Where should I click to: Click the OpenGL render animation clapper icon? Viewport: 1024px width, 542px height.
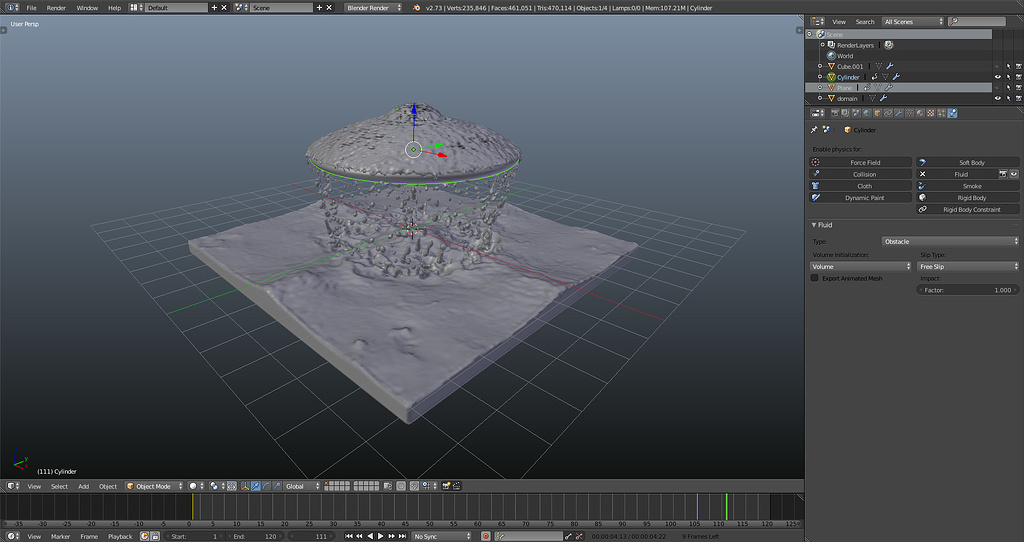click(x=457, y=486)
